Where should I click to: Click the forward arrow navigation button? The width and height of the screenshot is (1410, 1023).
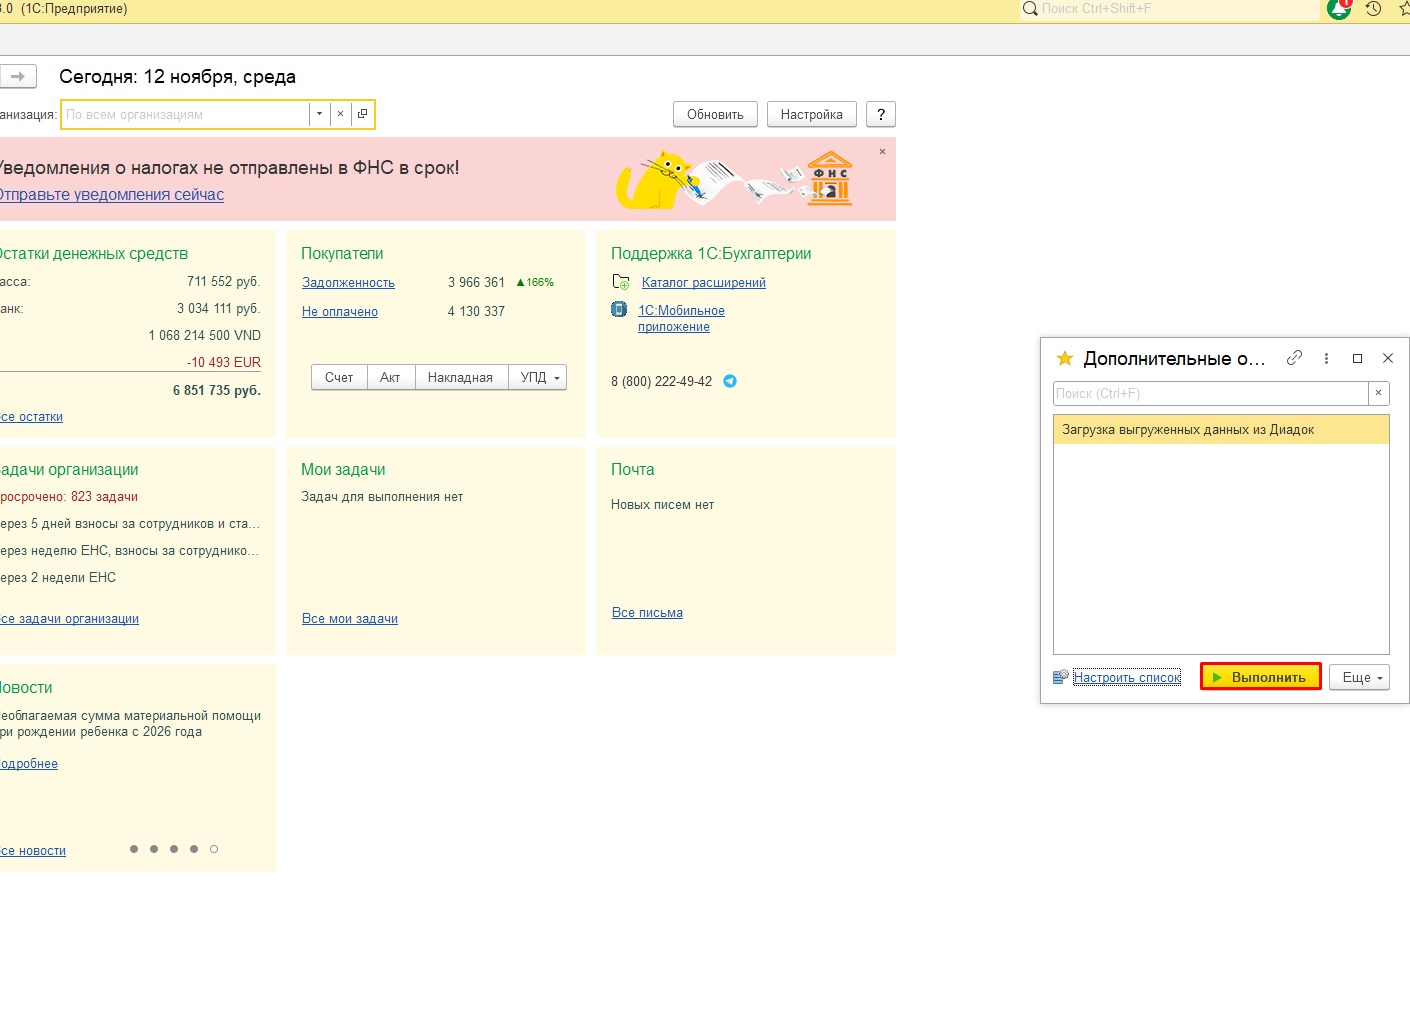[18, 76]
